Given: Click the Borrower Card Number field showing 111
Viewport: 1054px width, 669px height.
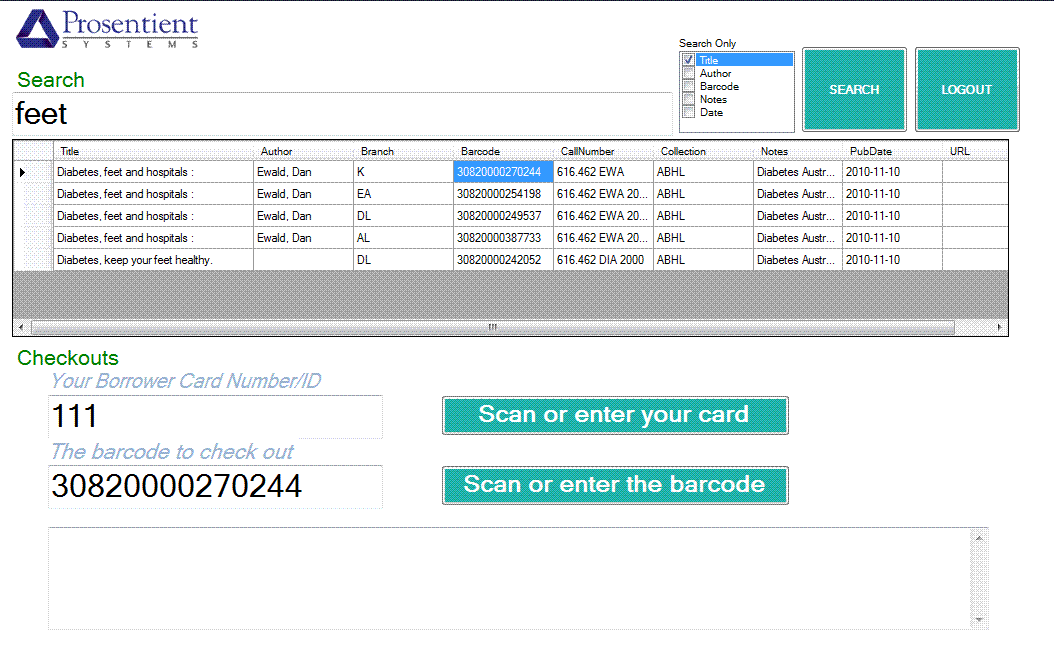Looking at the screenshot, I should pyautogui.click(x=215, y=416).
